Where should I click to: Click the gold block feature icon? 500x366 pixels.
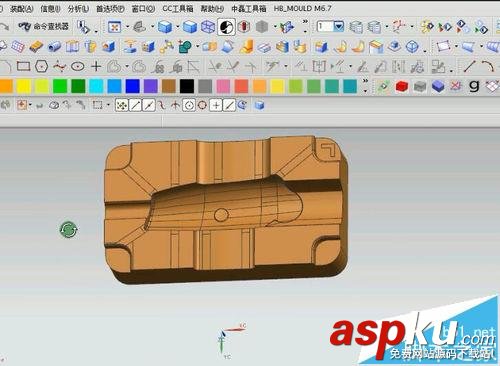point(36,47)
